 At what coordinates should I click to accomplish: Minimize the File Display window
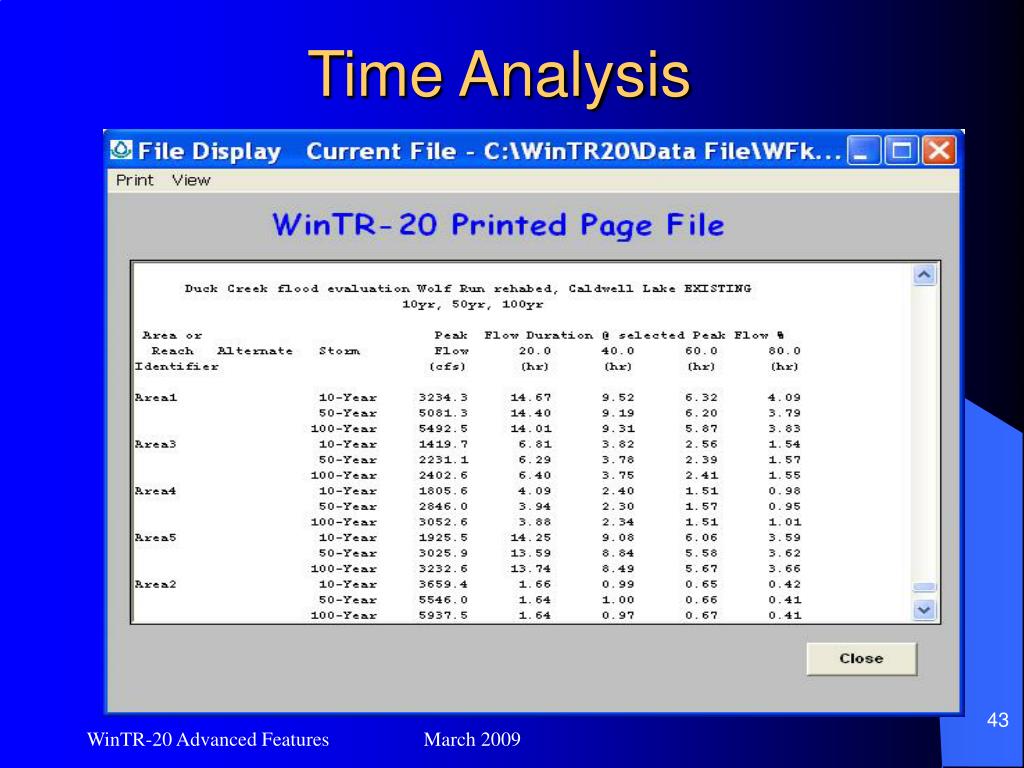click(x=863, y=151)
